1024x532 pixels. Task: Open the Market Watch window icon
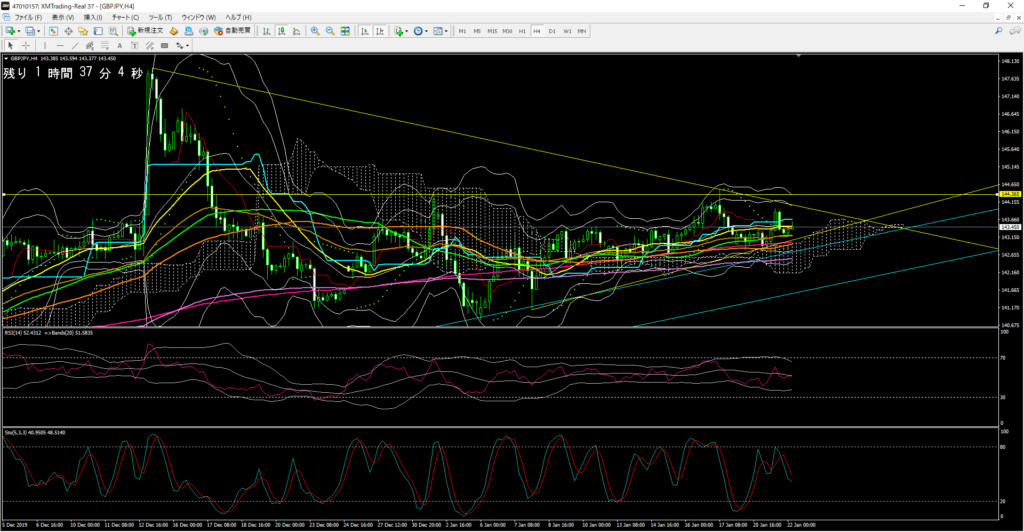[53, 31]
